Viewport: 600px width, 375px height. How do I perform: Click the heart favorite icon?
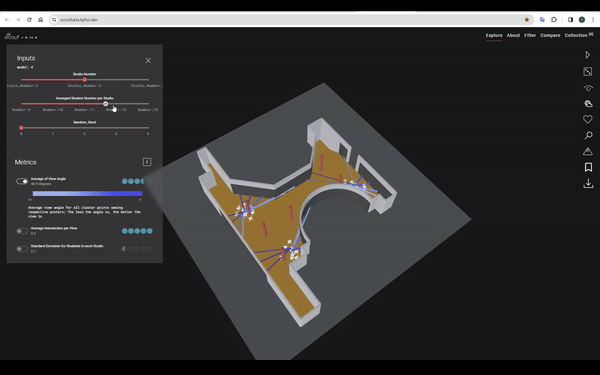point(588,119)
